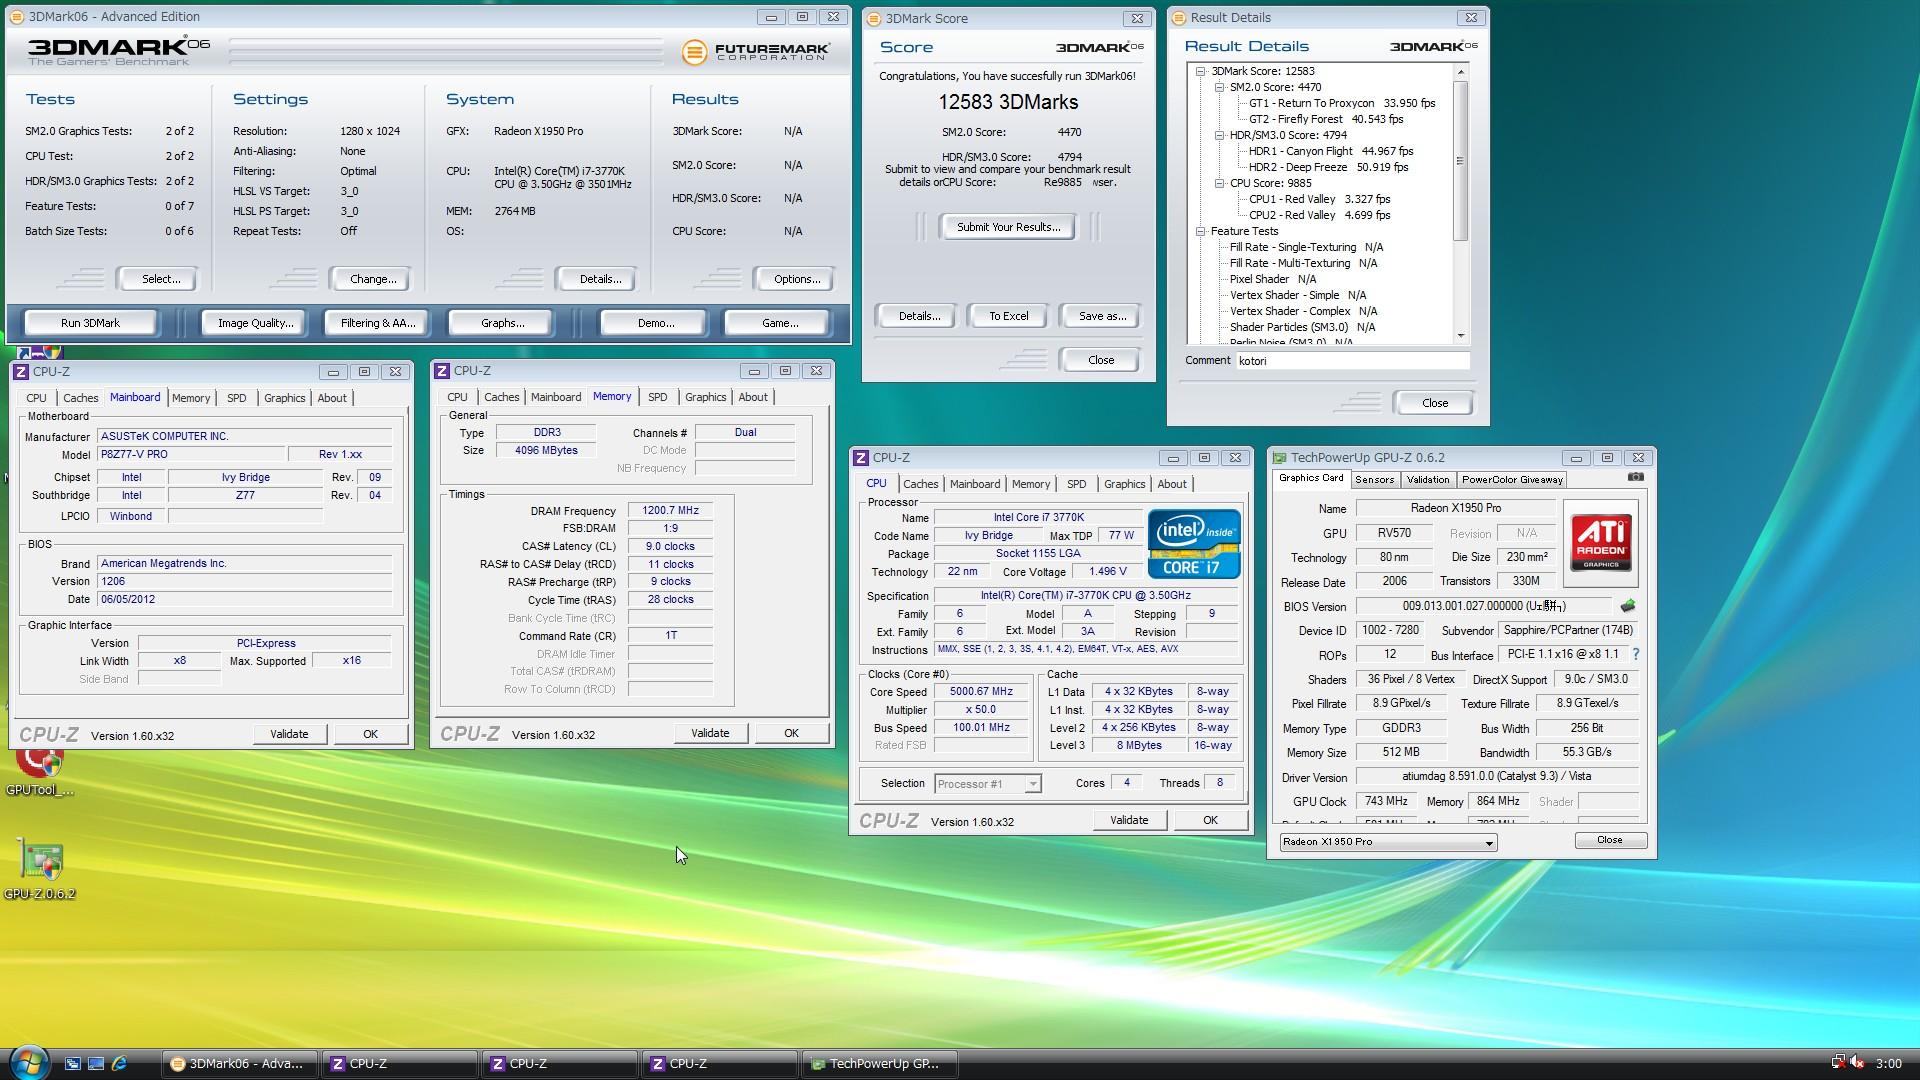Click the Select... button under Tests

[x=160, y=279]
